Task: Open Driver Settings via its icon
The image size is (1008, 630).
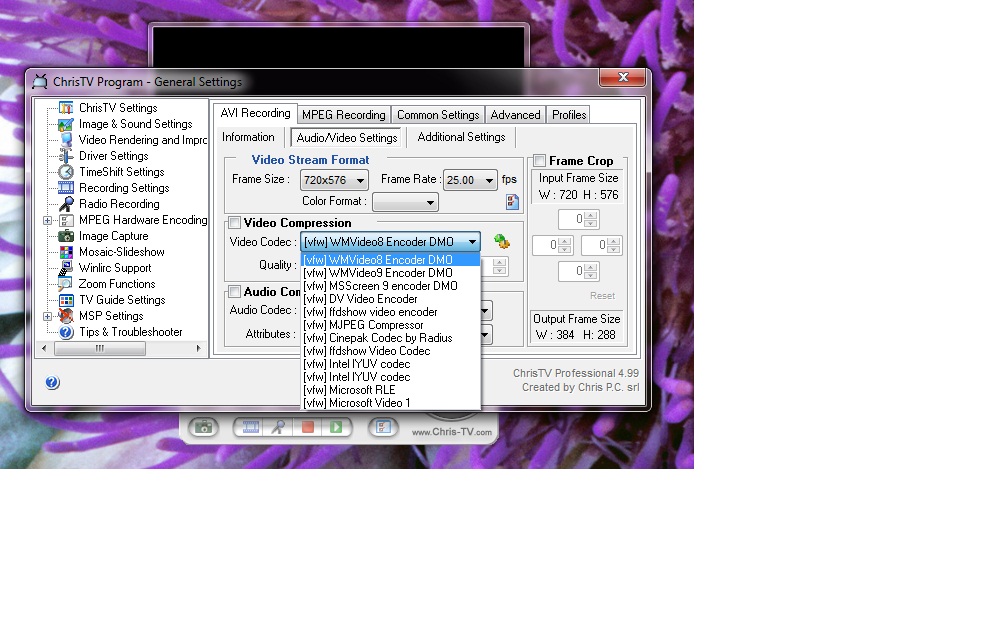Action: pyautogui.click(x=66, y=156)
